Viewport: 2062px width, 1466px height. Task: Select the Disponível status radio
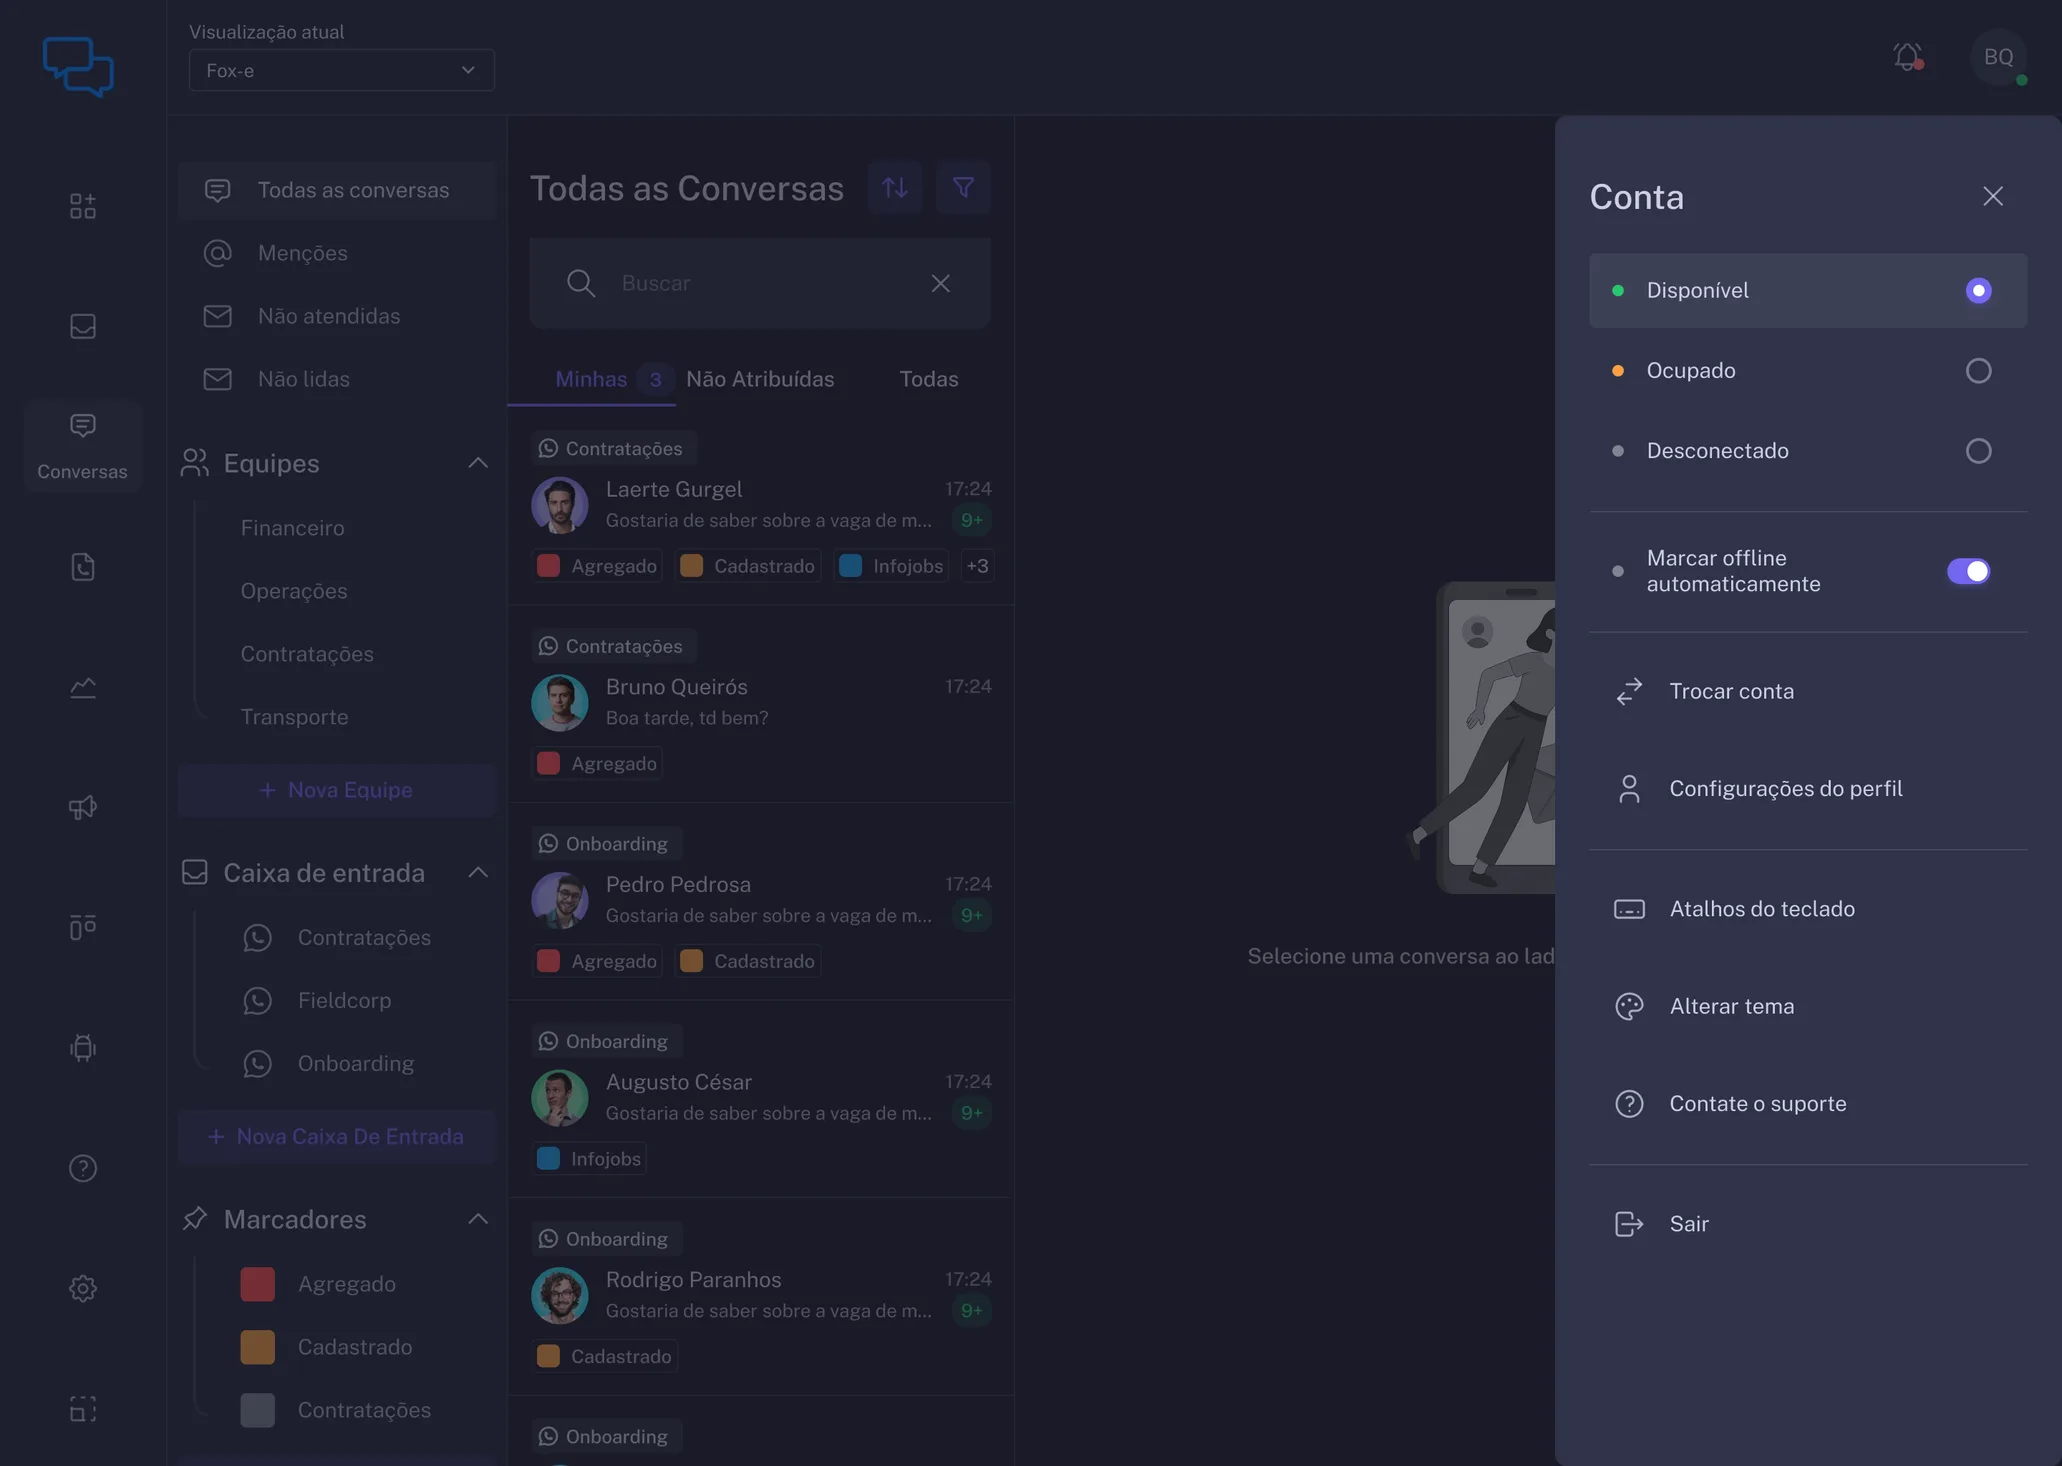(1978, 290)
